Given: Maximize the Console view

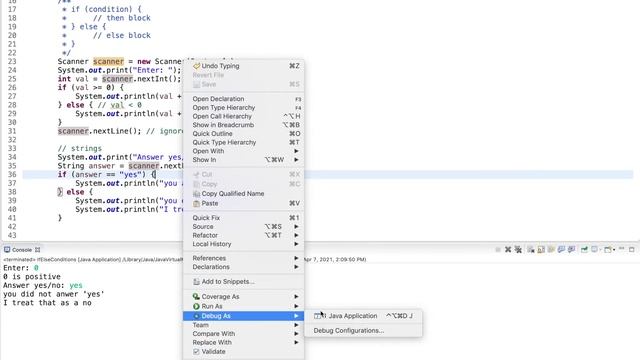Looking at the screenshot, I should [x=632, y=249].
